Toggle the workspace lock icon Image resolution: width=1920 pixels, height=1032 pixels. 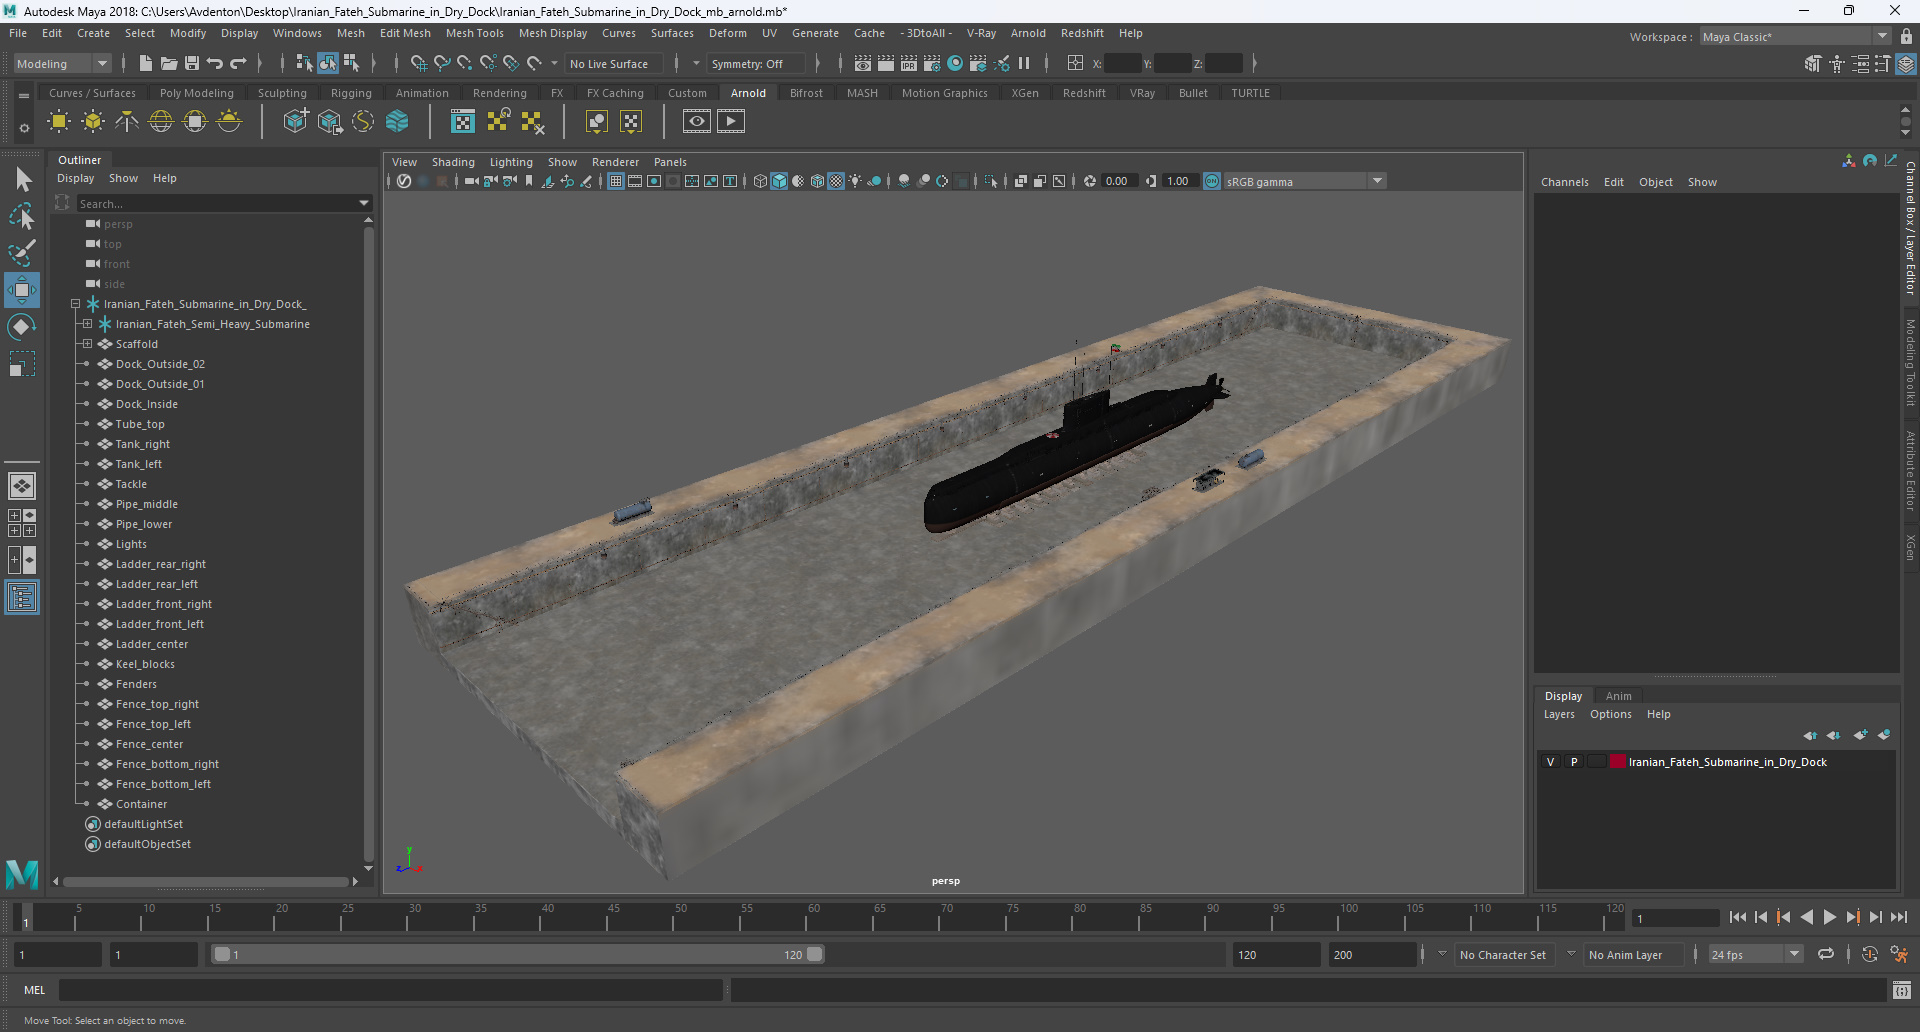1907,37
